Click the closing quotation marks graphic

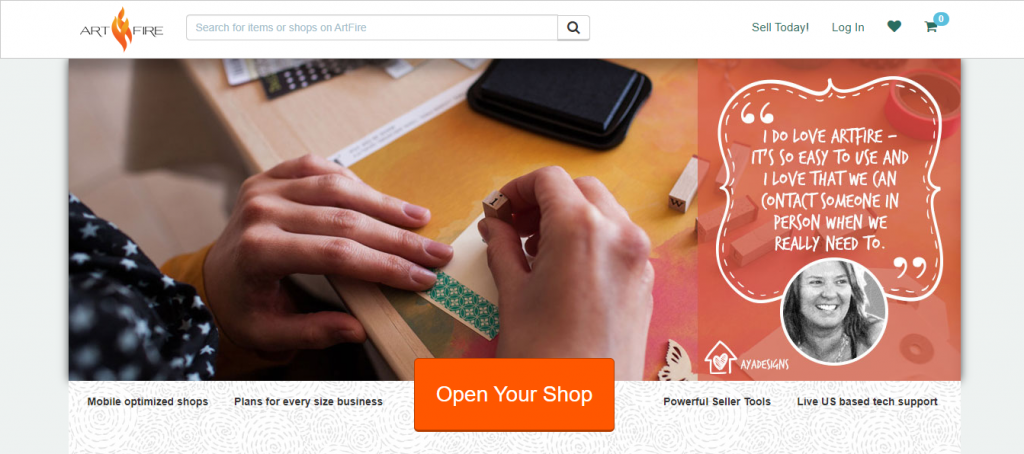[x=910, y=267]
